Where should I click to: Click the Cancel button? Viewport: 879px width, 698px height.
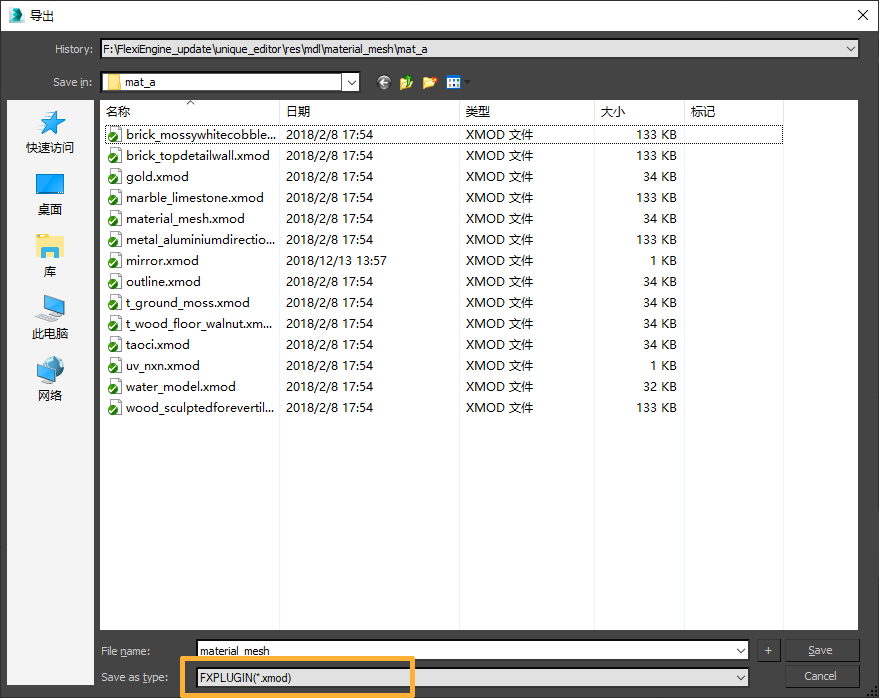pyautogui.click(x=821, y=676)
